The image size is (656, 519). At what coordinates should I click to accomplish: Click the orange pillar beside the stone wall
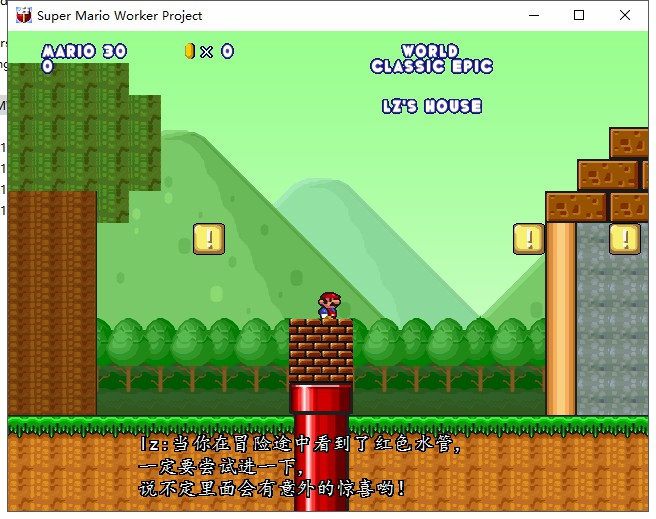[x=561, y=319]
